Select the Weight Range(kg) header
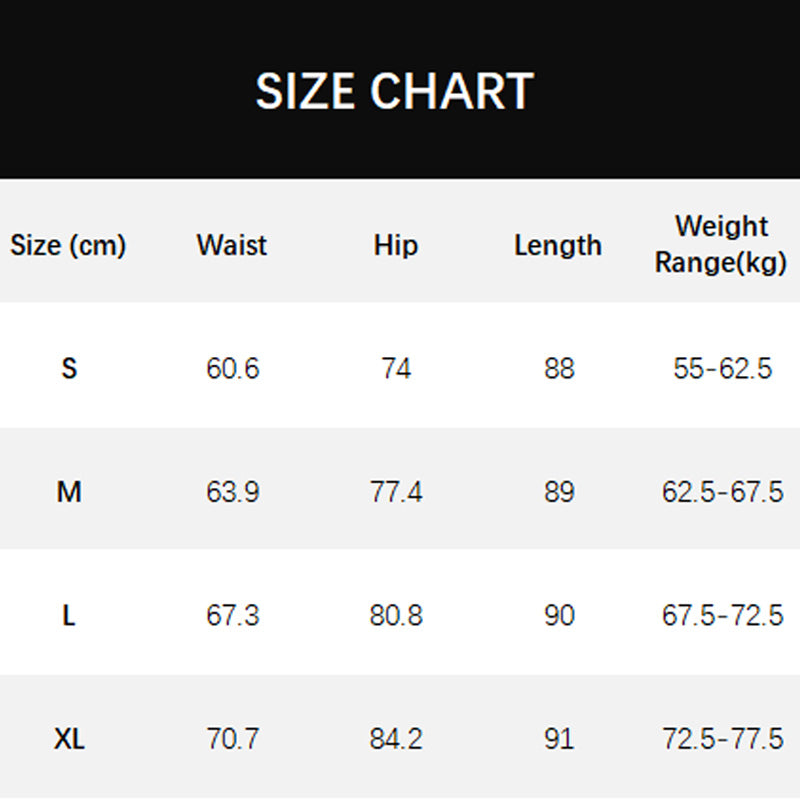 click(721, 245)
